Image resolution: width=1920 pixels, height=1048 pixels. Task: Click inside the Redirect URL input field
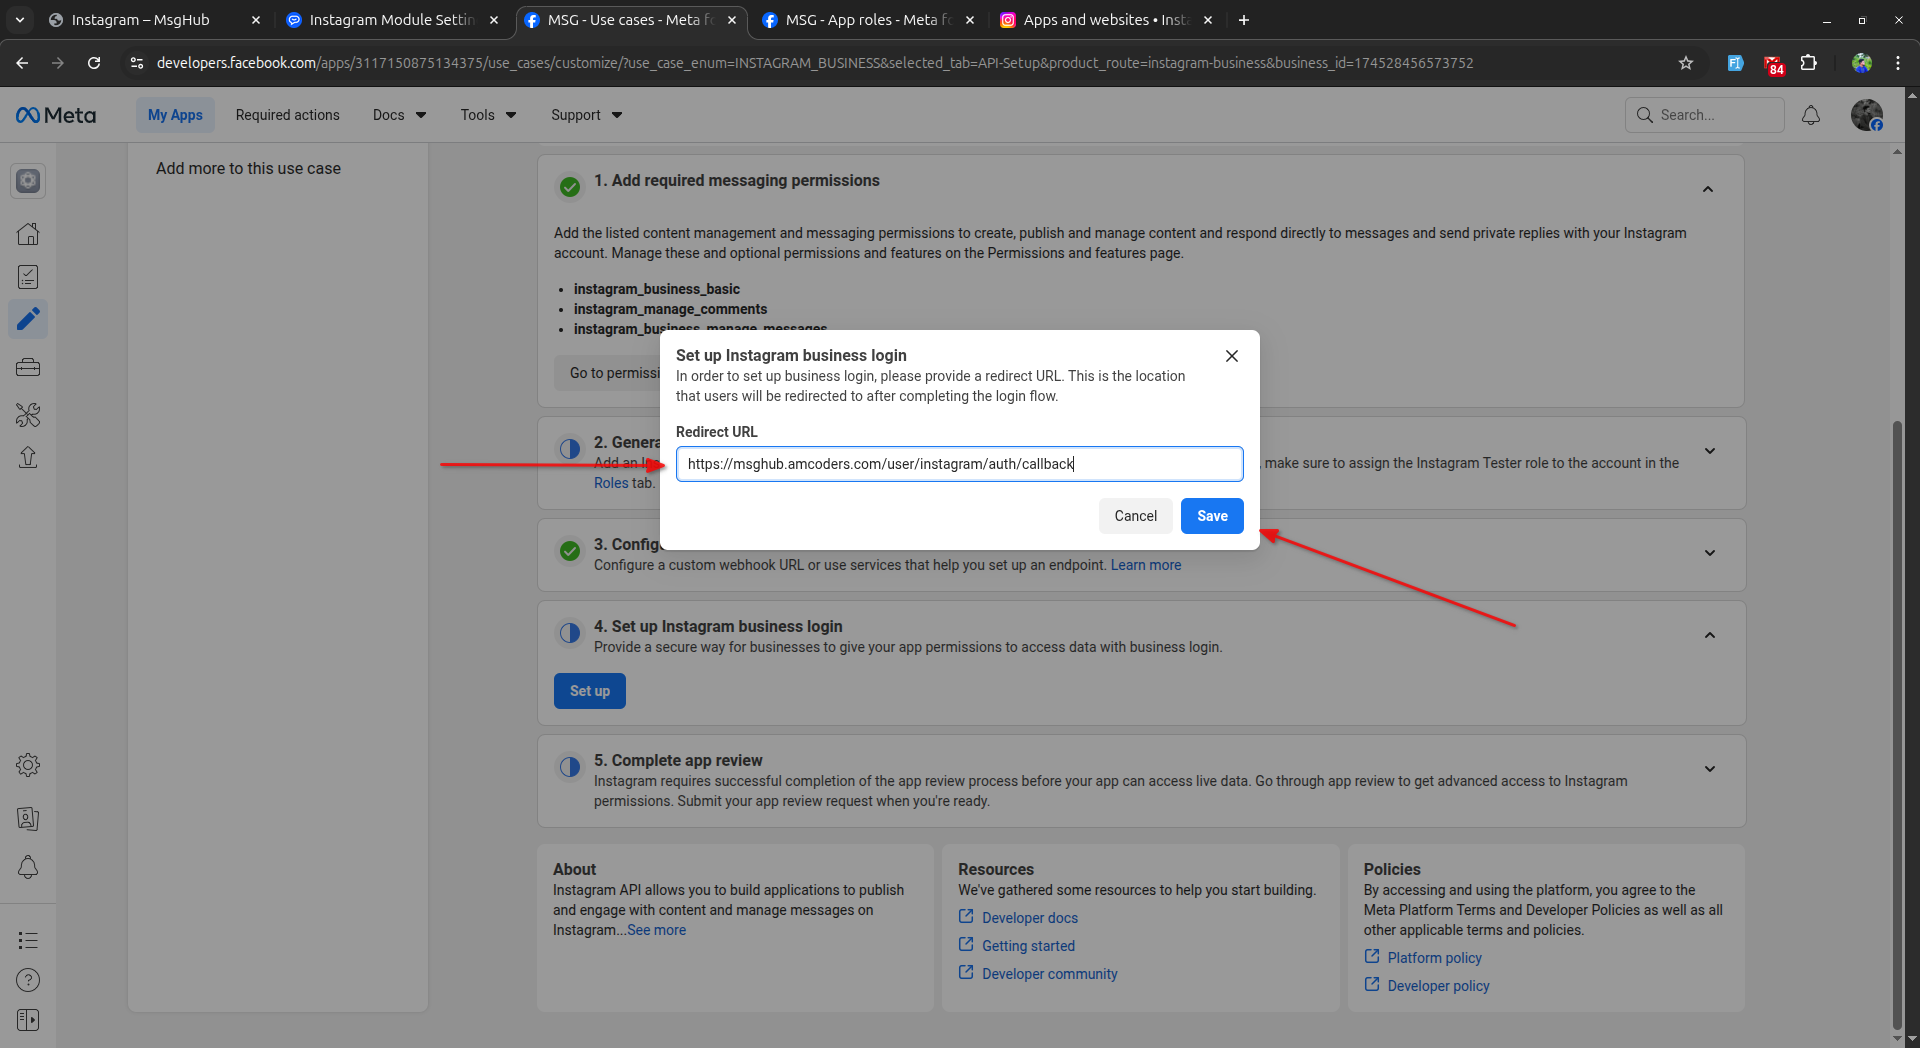959,463
